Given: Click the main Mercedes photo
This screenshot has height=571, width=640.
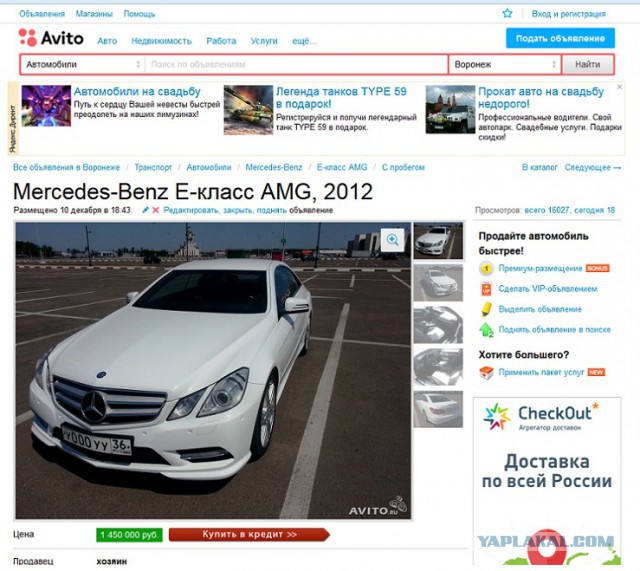Looking at the screenshot, I should pos(213,371).
